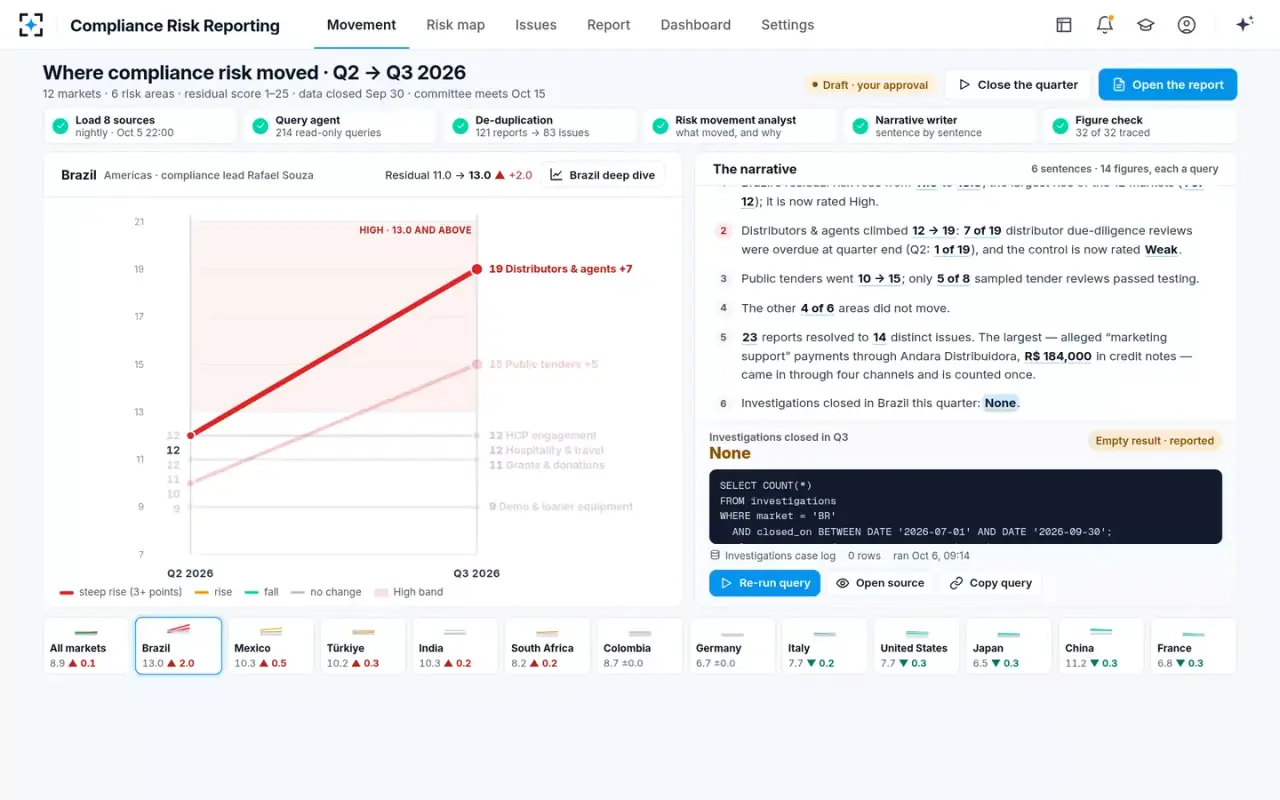Re-run the investigations query

(x=765, y=583)
